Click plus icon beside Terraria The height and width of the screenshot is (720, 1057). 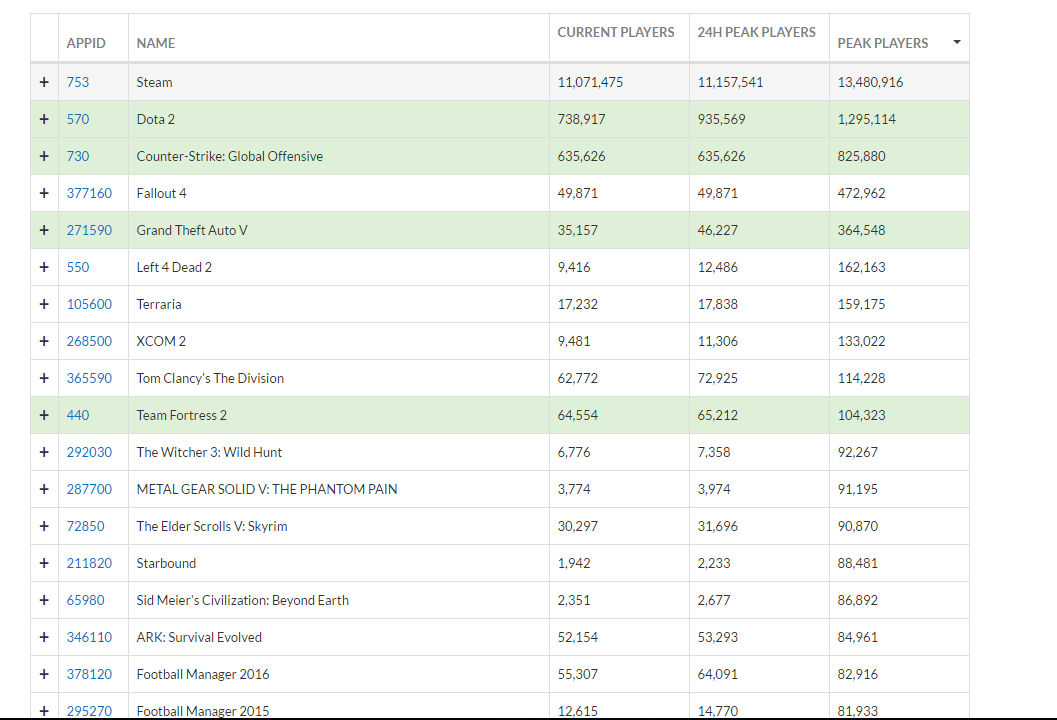click(44, 304)
